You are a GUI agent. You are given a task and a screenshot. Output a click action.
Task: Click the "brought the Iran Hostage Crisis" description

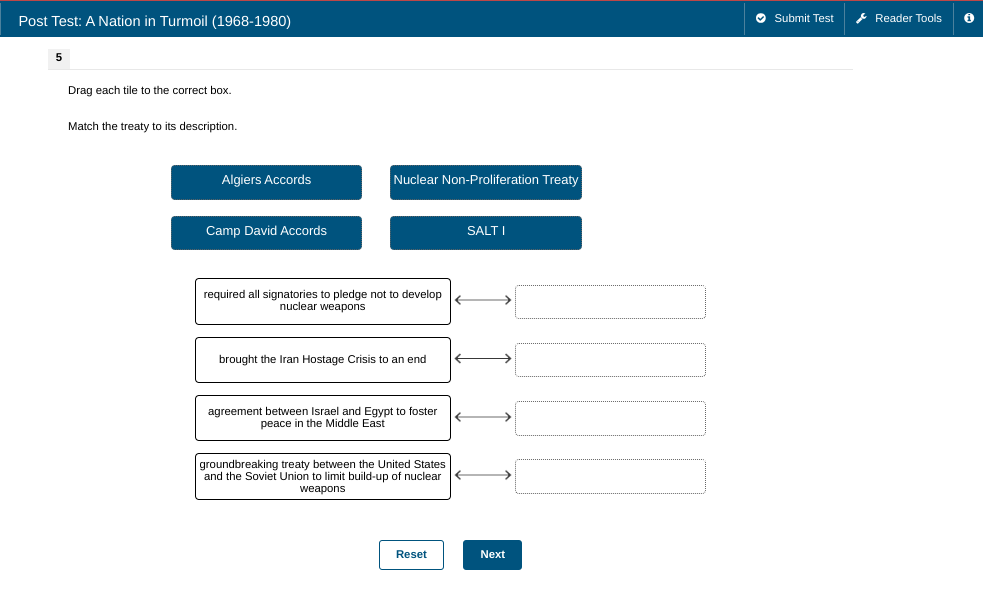322,360
